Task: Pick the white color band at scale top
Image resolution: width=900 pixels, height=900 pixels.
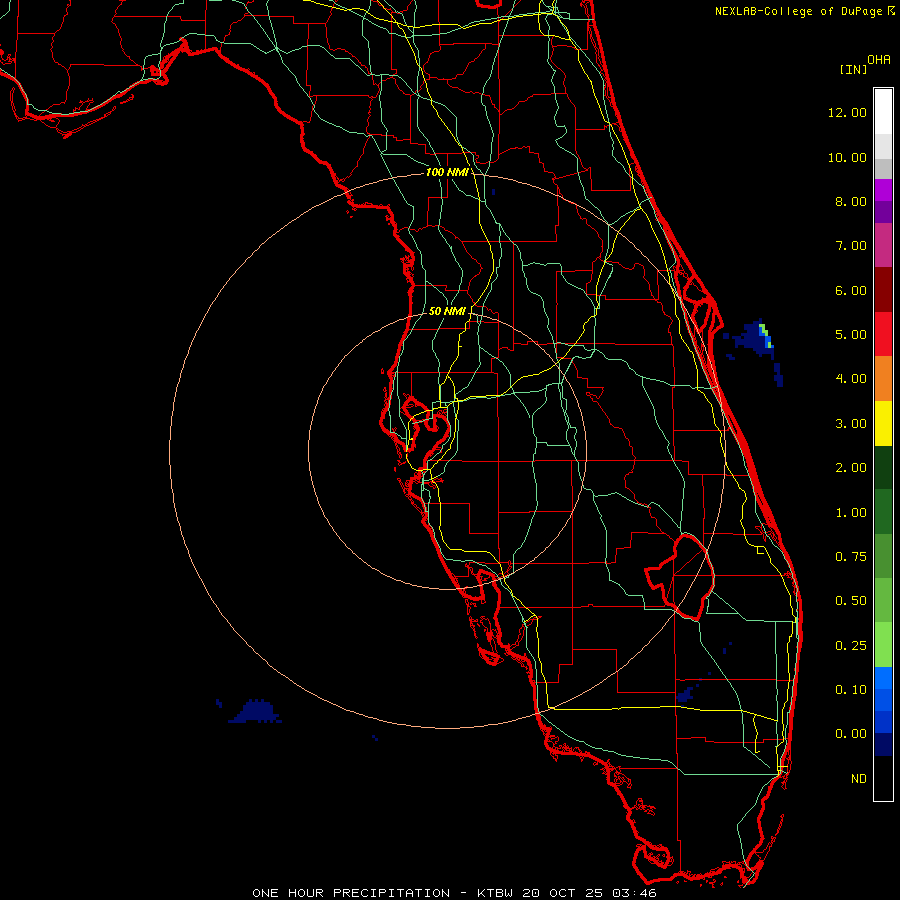Action: coord(883,112)
